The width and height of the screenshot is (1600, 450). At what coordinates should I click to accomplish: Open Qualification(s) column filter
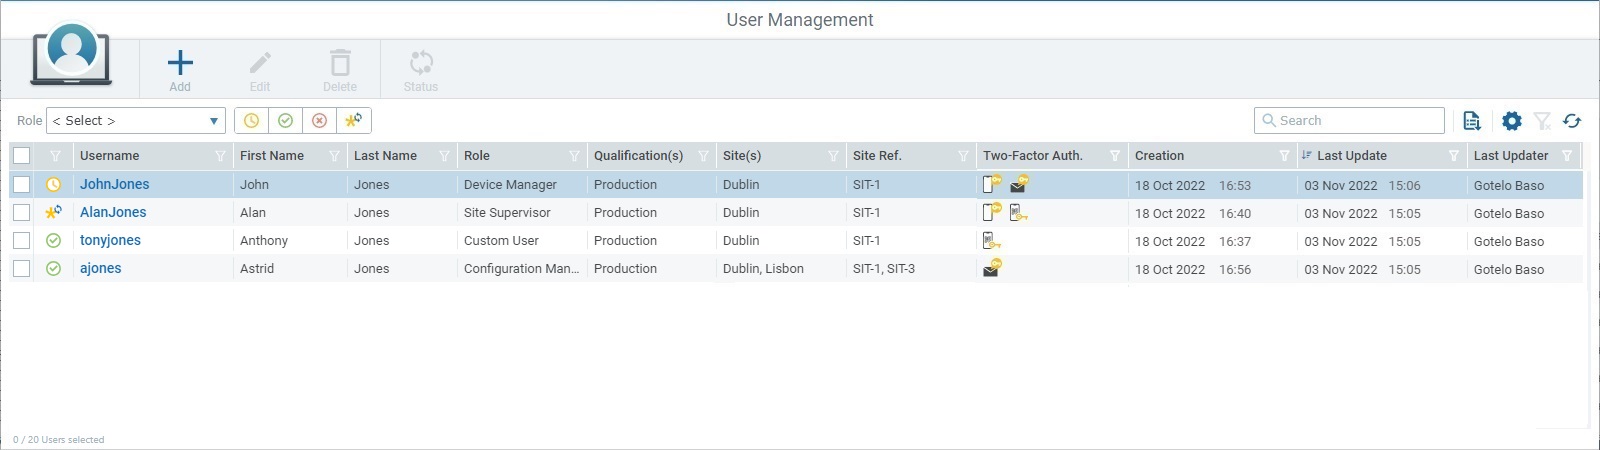point(703,156)
